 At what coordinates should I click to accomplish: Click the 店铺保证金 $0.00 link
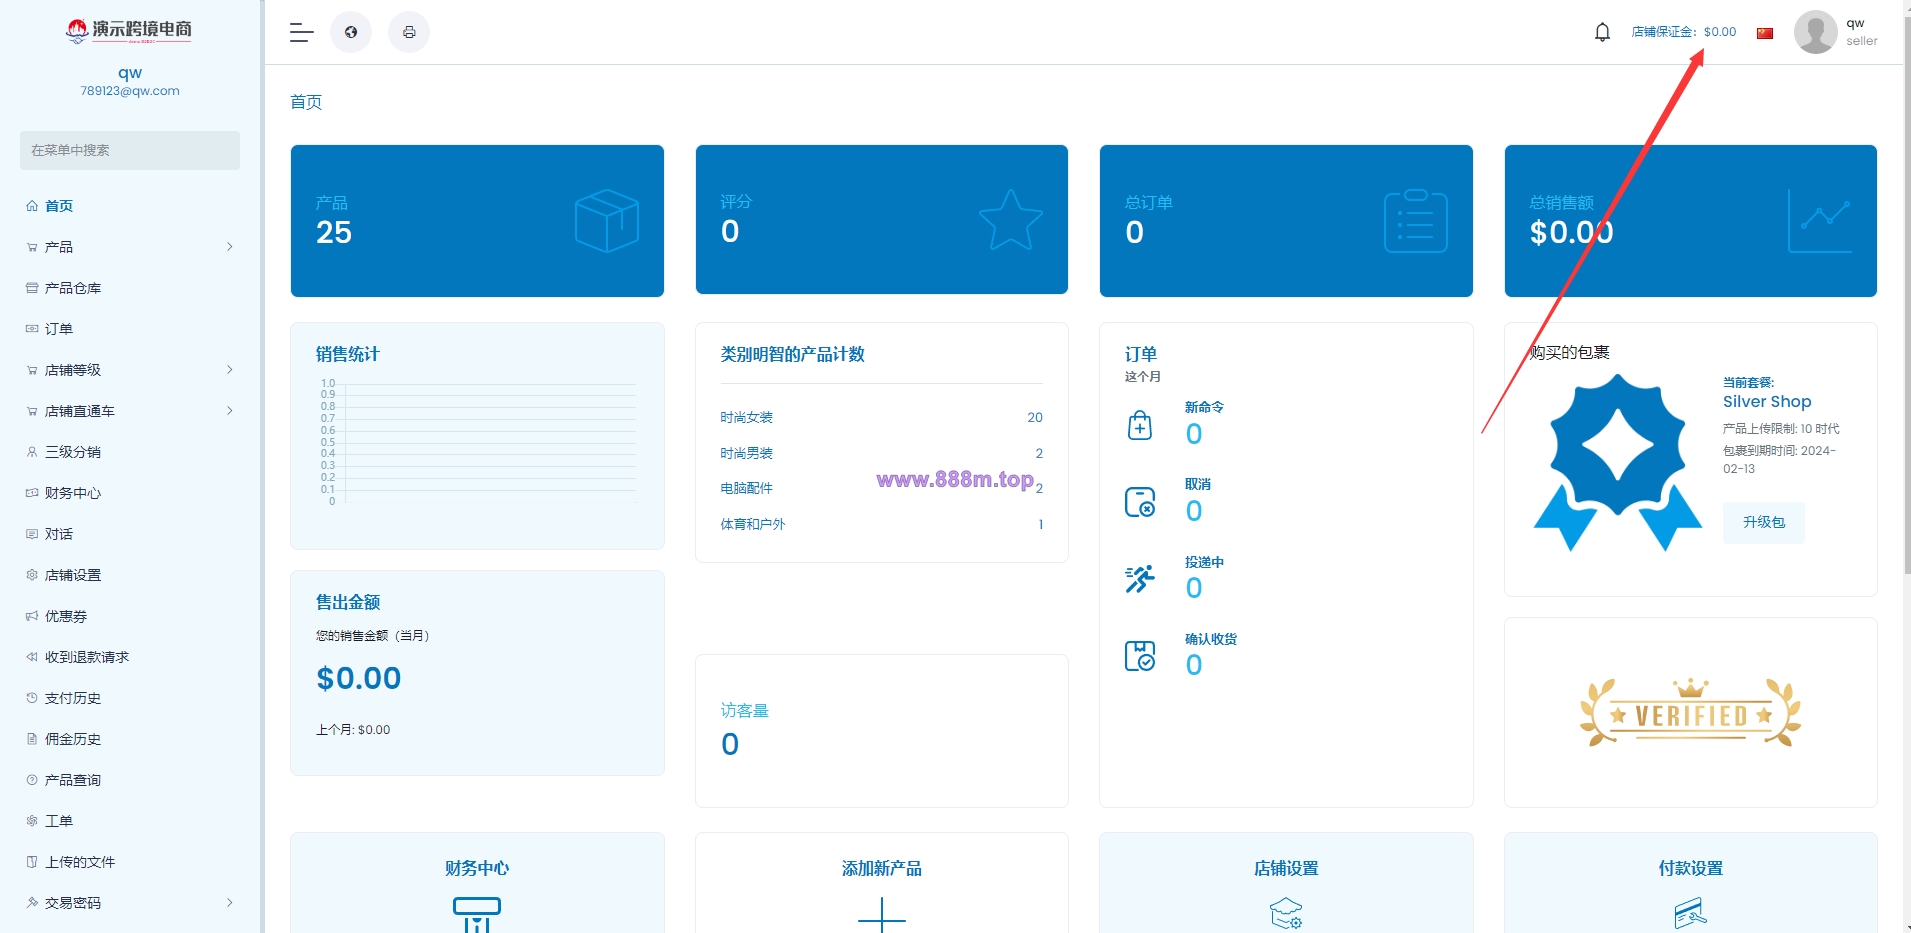1683,32
